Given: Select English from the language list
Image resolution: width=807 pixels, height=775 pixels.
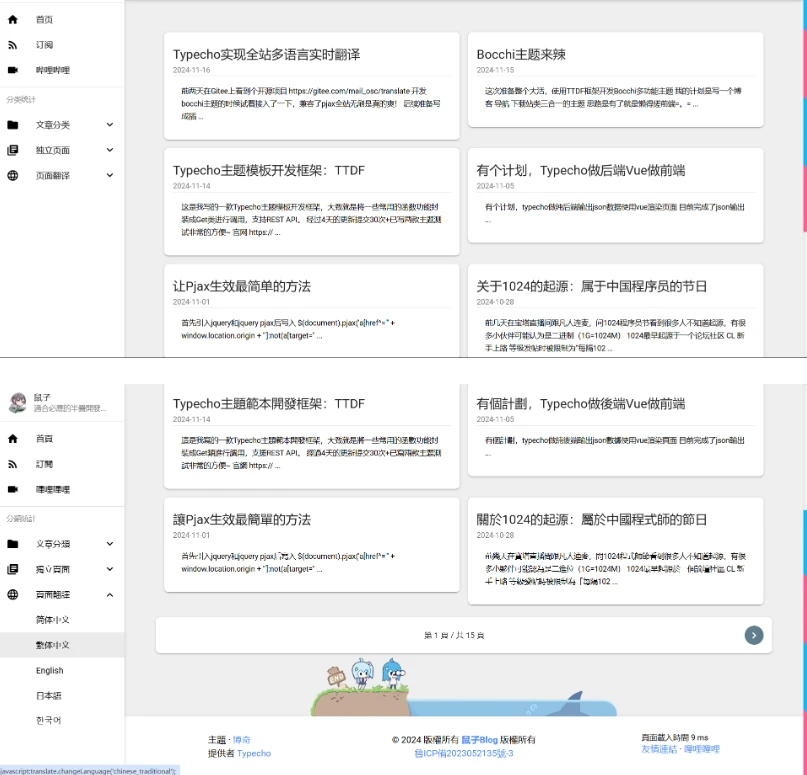Looking at the screenshot, I should [49, 670].
